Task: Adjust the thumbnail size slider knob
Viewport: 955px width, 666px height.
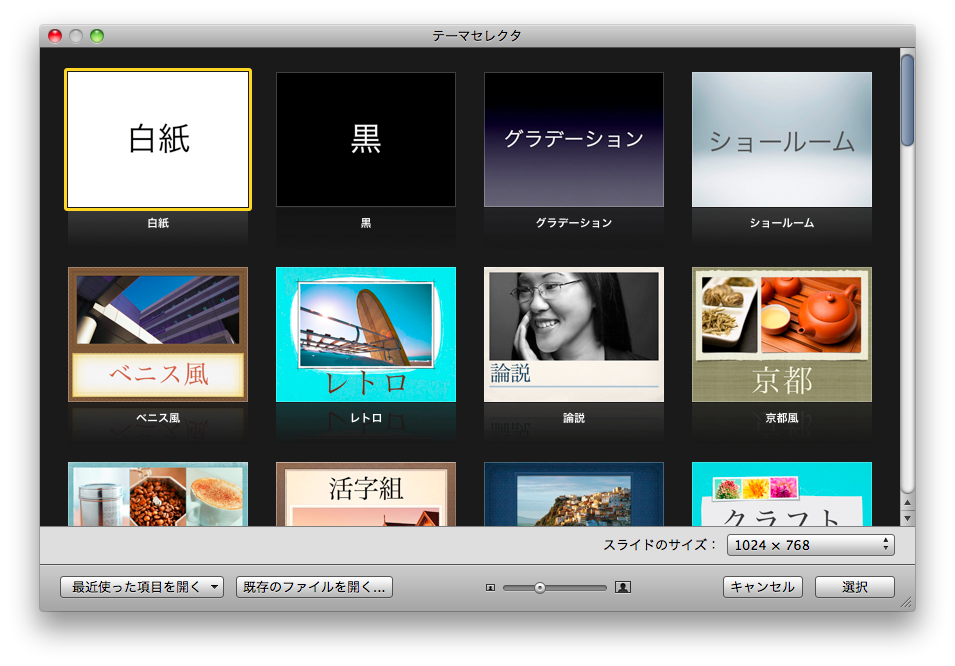Action: (540, 587)
